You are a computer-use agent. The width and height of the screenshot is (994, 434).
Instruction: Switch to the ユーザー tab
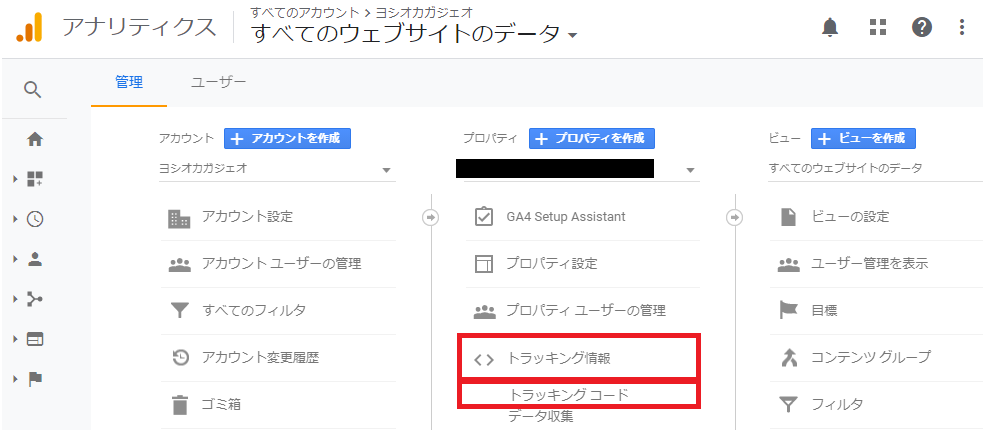[218, 82]
